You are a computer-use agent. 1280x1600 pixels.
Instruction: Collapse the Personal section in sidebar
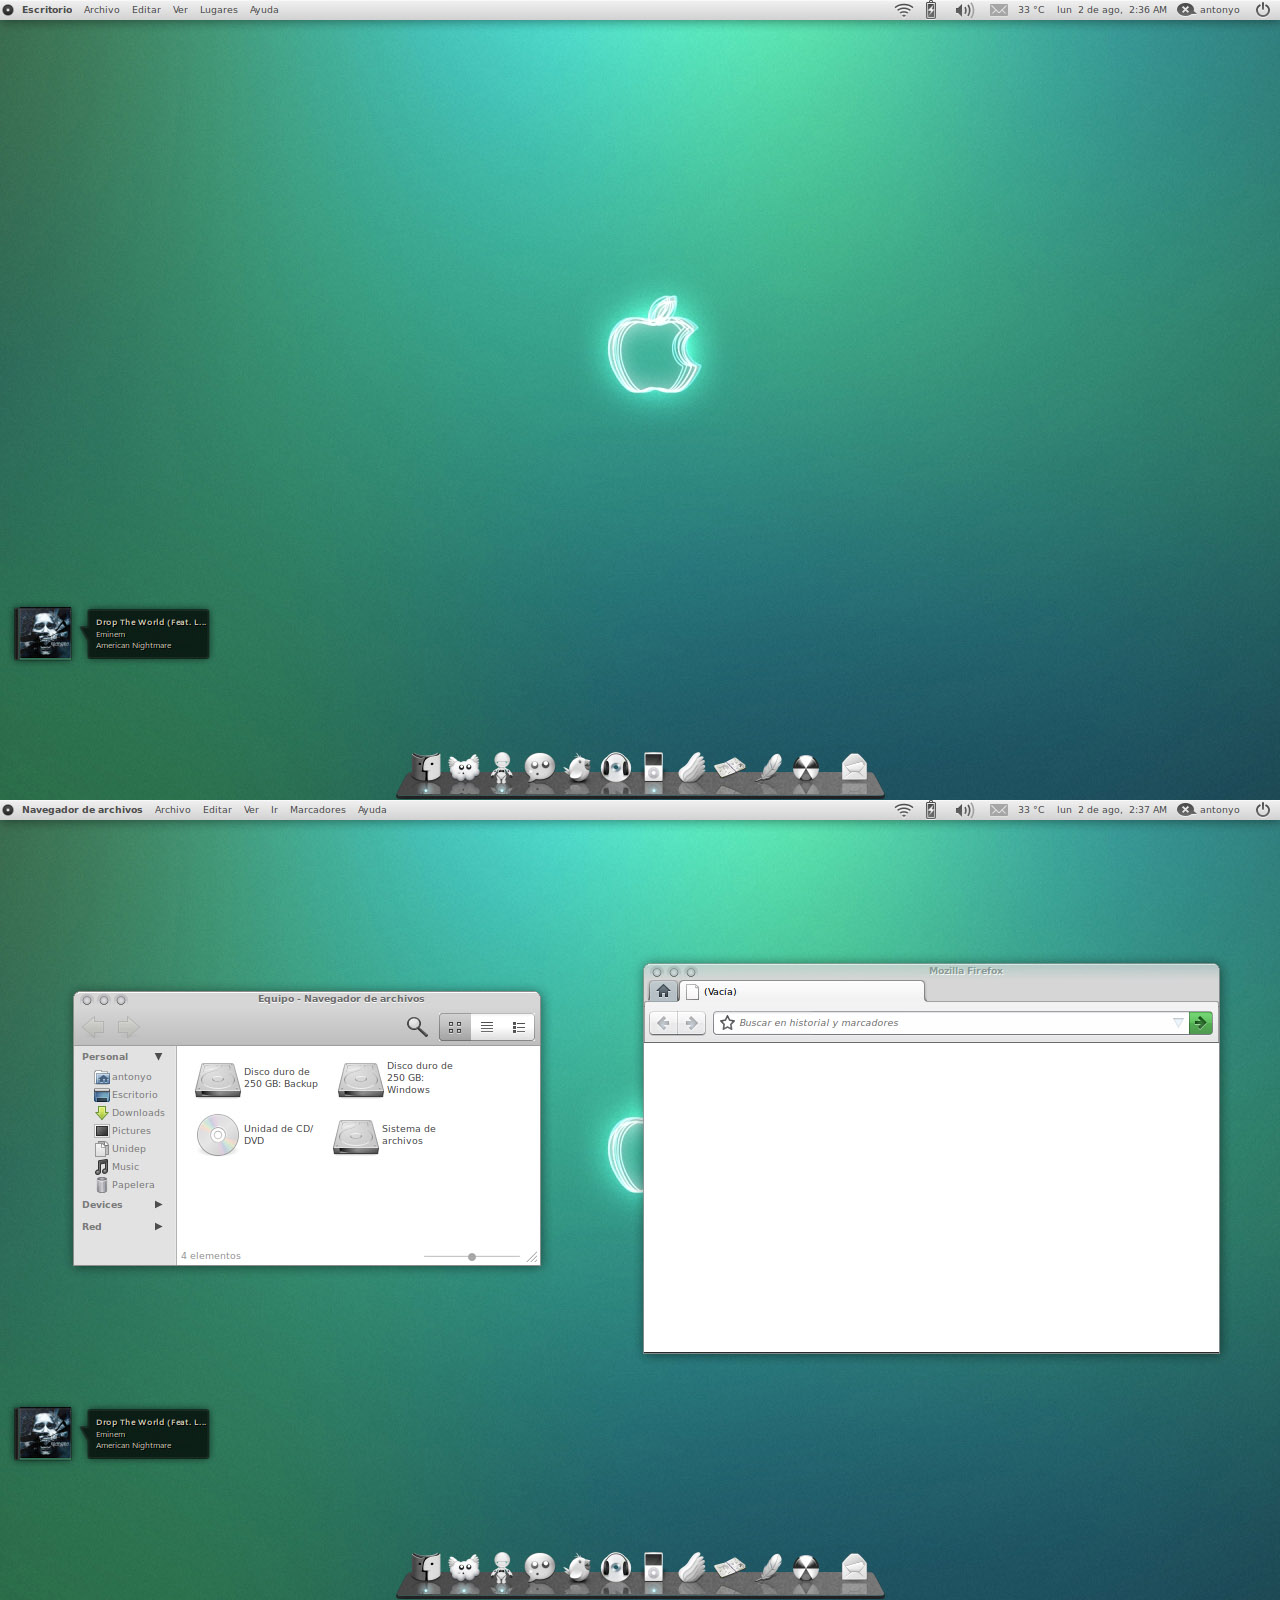point(158,1056)
